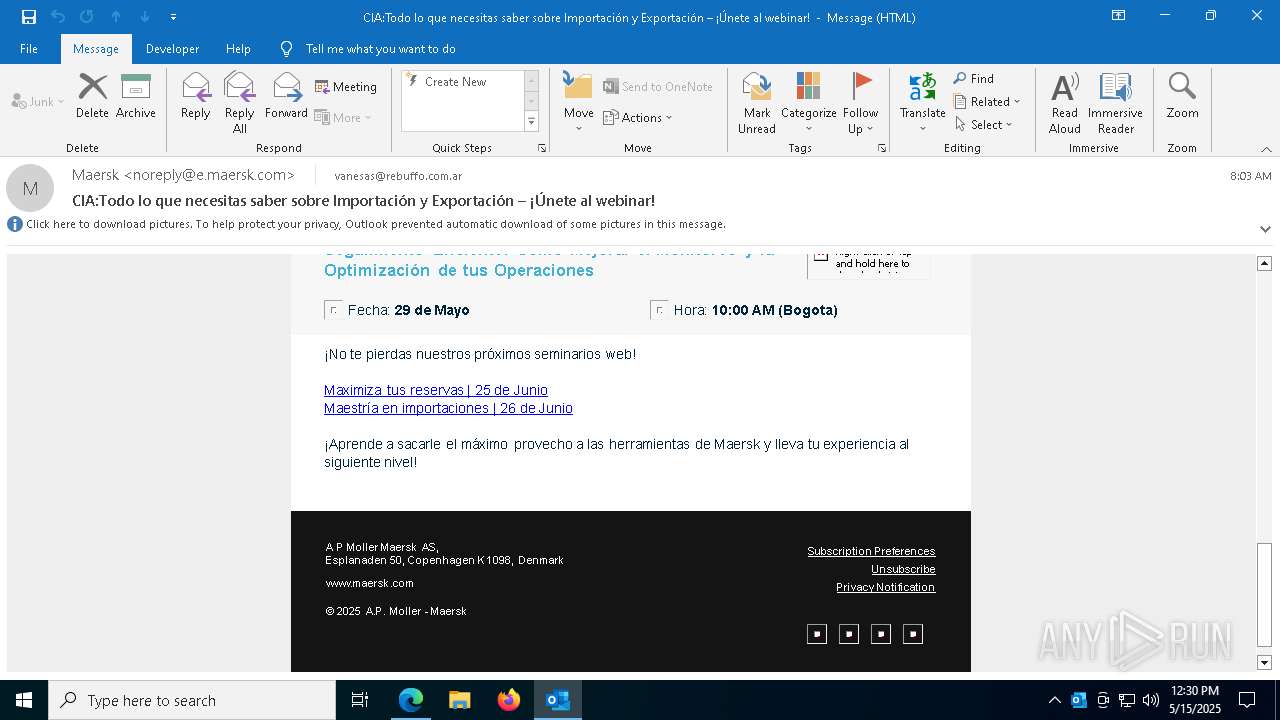Screen dimensions: 1280x720
Task: Open Quick Steps dialog launcher
Action: pos(542,148)
